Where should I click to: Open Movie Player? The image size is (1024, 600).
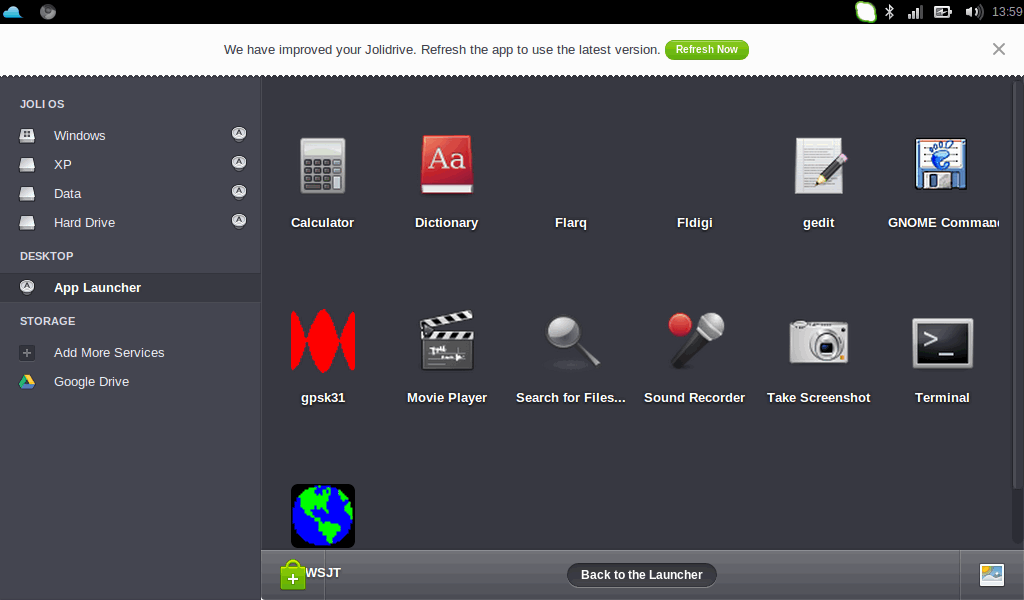[x=446, y=342]
